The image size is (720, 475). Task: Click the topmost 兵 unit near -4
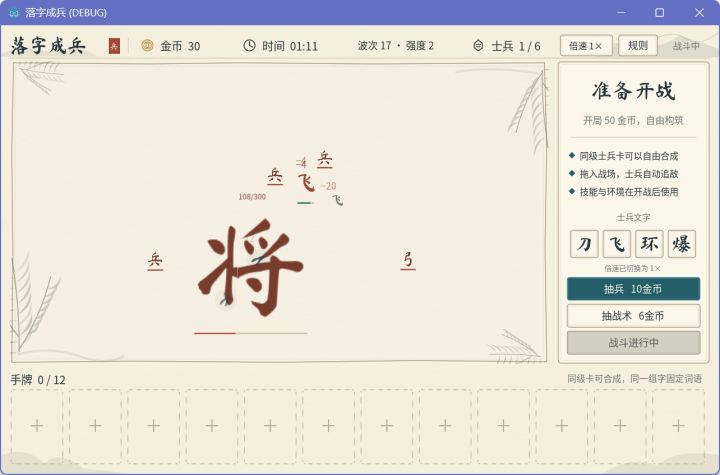[325, 159]
